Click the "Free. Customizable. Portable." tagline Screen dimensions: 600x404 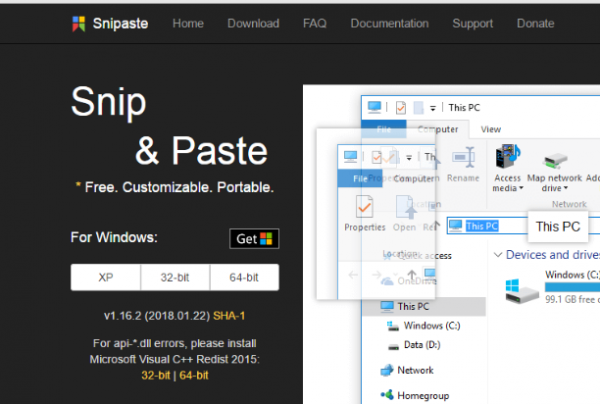(179, 187)
